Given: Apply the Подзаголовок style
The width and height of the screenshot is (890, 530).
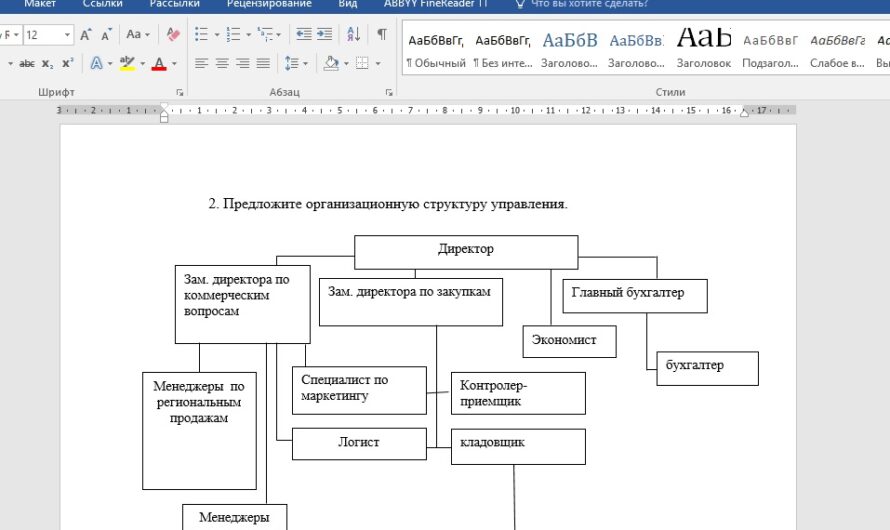Looking at the screenshot, I should click(770, 49).
